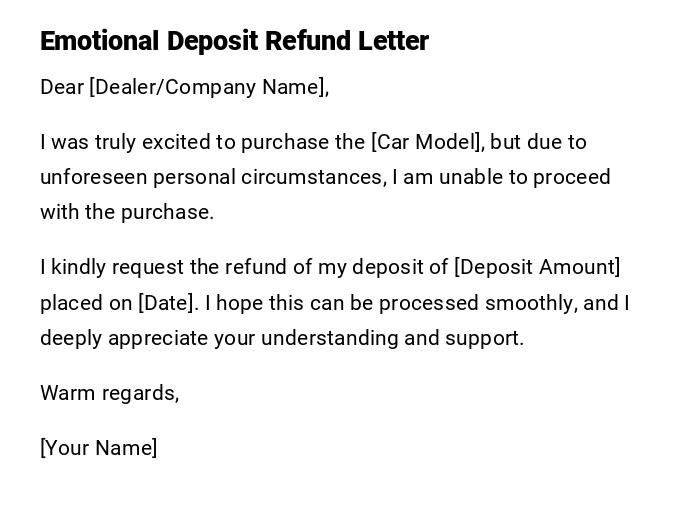Screen dimensions: 700x510
Task: Place cursor on the word "Dear"
Action: [61, 87]
